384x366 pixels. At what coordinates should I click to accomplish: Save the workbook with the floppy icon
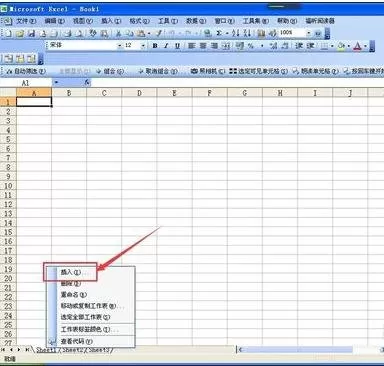tap(31, 33)
